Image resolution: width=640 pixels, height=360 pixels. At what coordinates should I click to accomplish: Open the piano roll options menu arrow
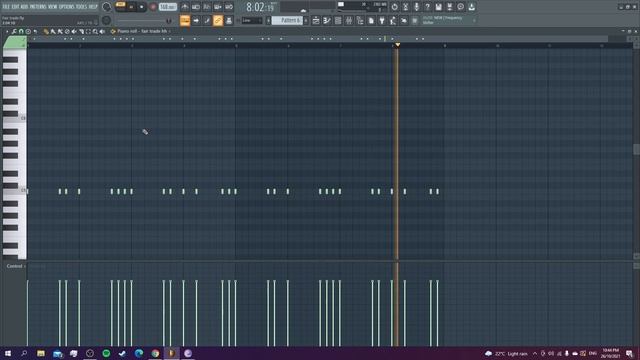pyautogui.click(x=7, y=31)
